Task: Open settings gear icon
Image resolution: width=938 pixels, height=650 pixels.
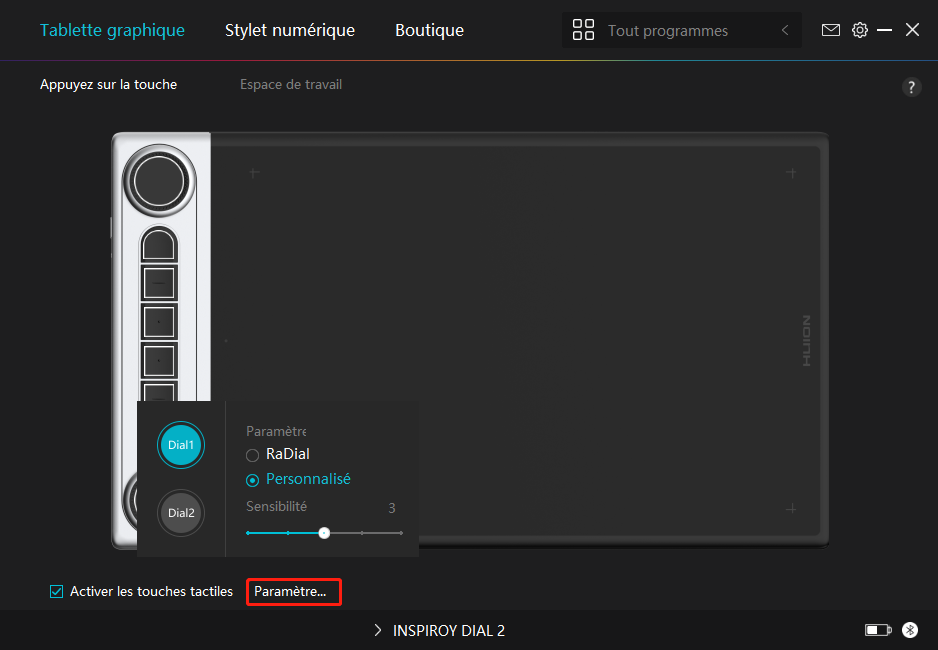Action: click(860, 30)
